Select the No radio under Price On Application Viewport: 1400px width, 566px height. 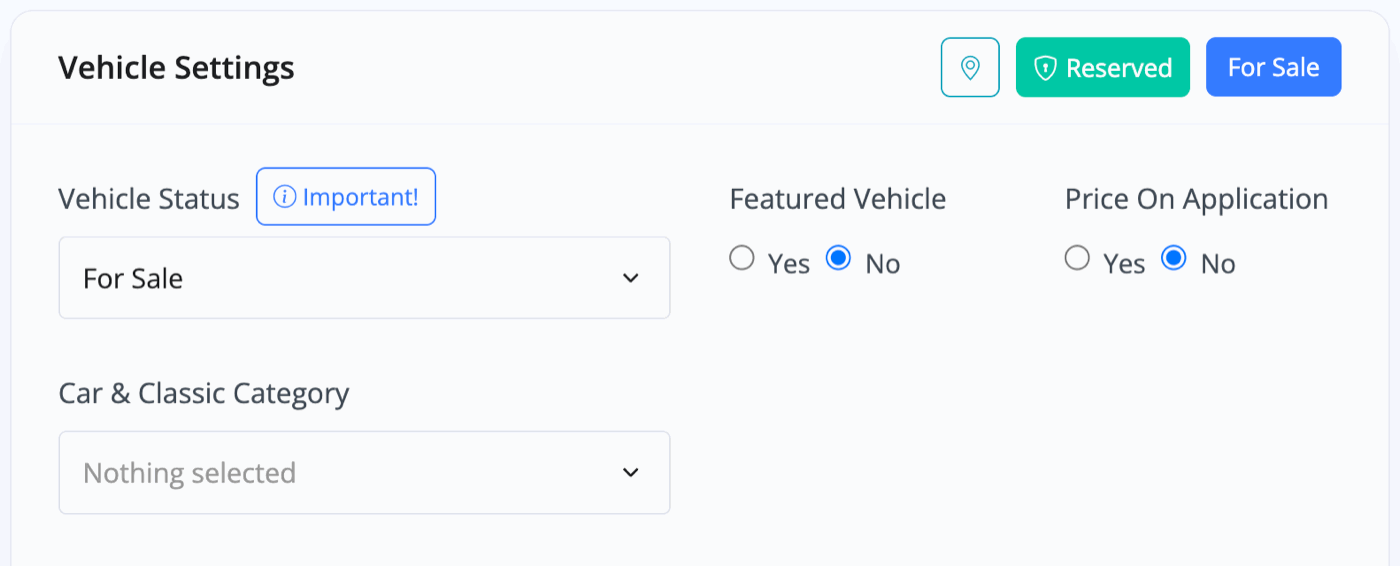click(x=1173, y=259)
